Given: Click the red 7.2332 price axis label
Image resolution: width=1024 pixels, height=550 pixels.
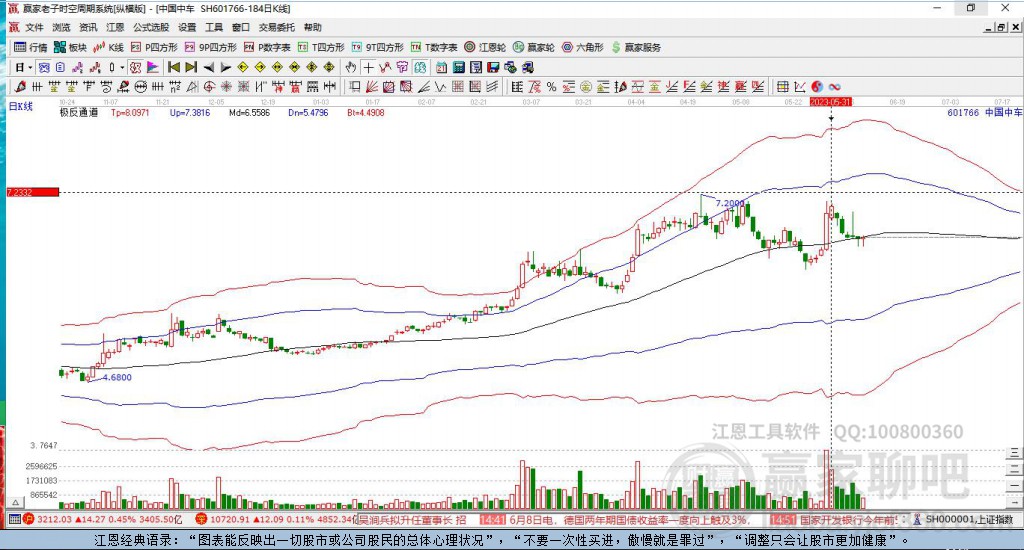Looking at the screenshot, I should 33,192.
